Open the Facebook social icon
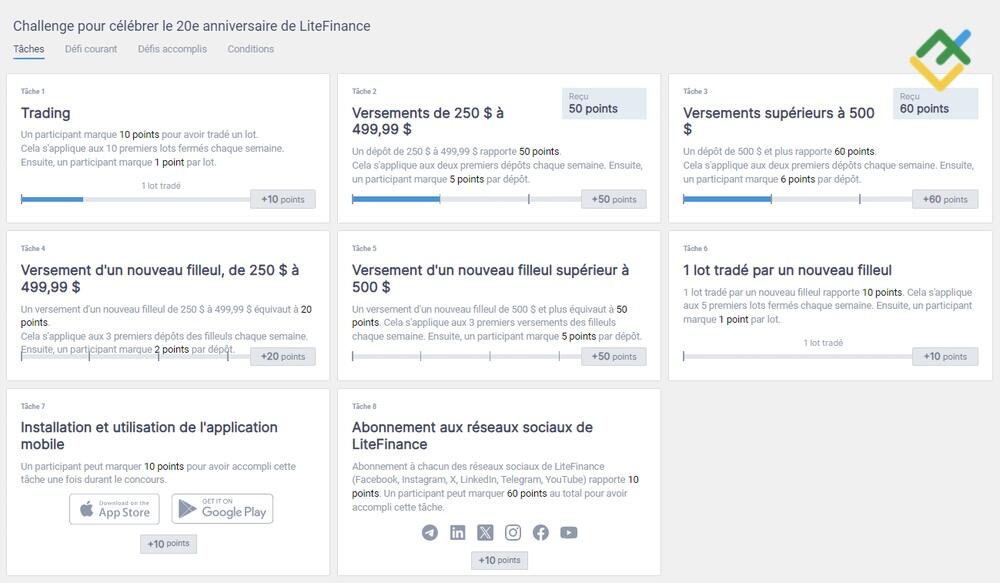 [541, 533]
